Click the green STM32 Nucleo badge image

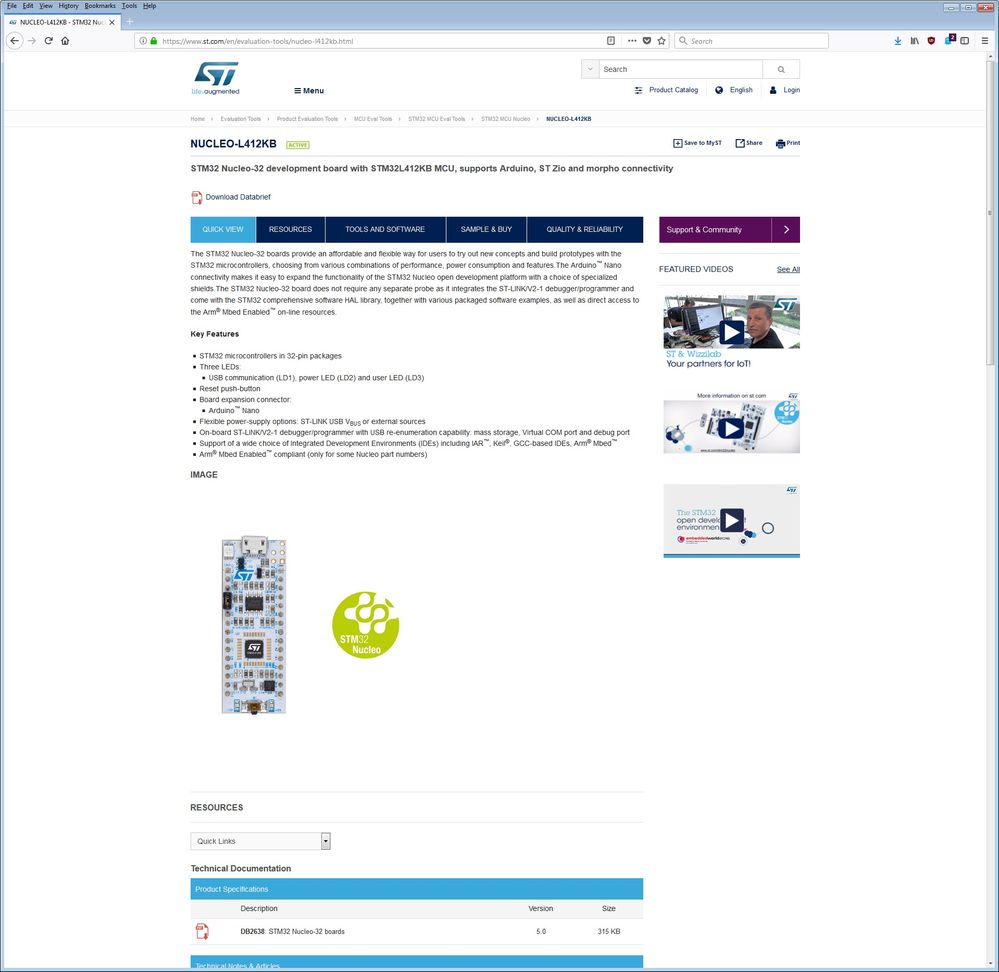(366, 624)
